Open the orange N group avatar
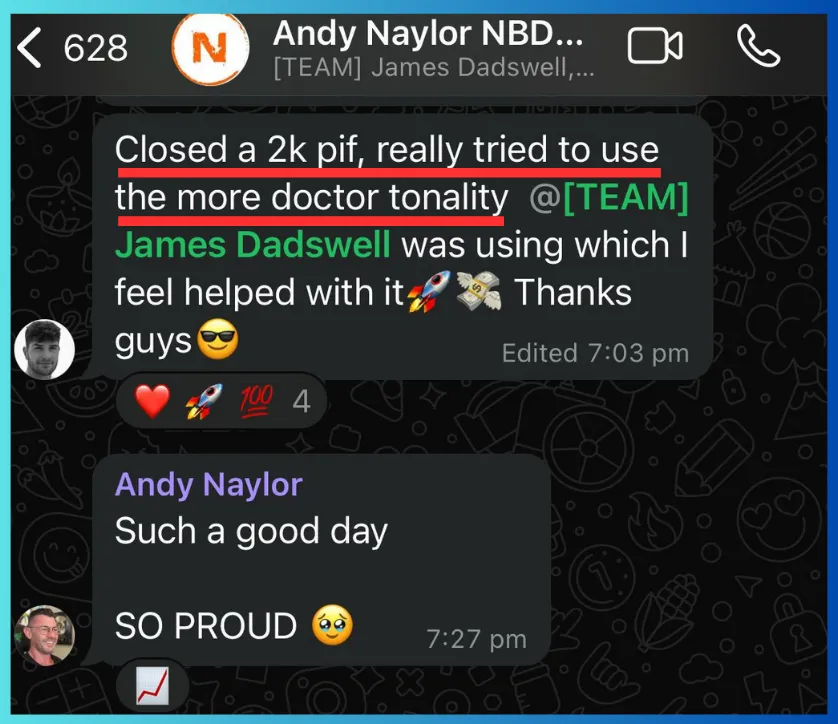This screenshot has height=724, width=838. coord(210,49)
